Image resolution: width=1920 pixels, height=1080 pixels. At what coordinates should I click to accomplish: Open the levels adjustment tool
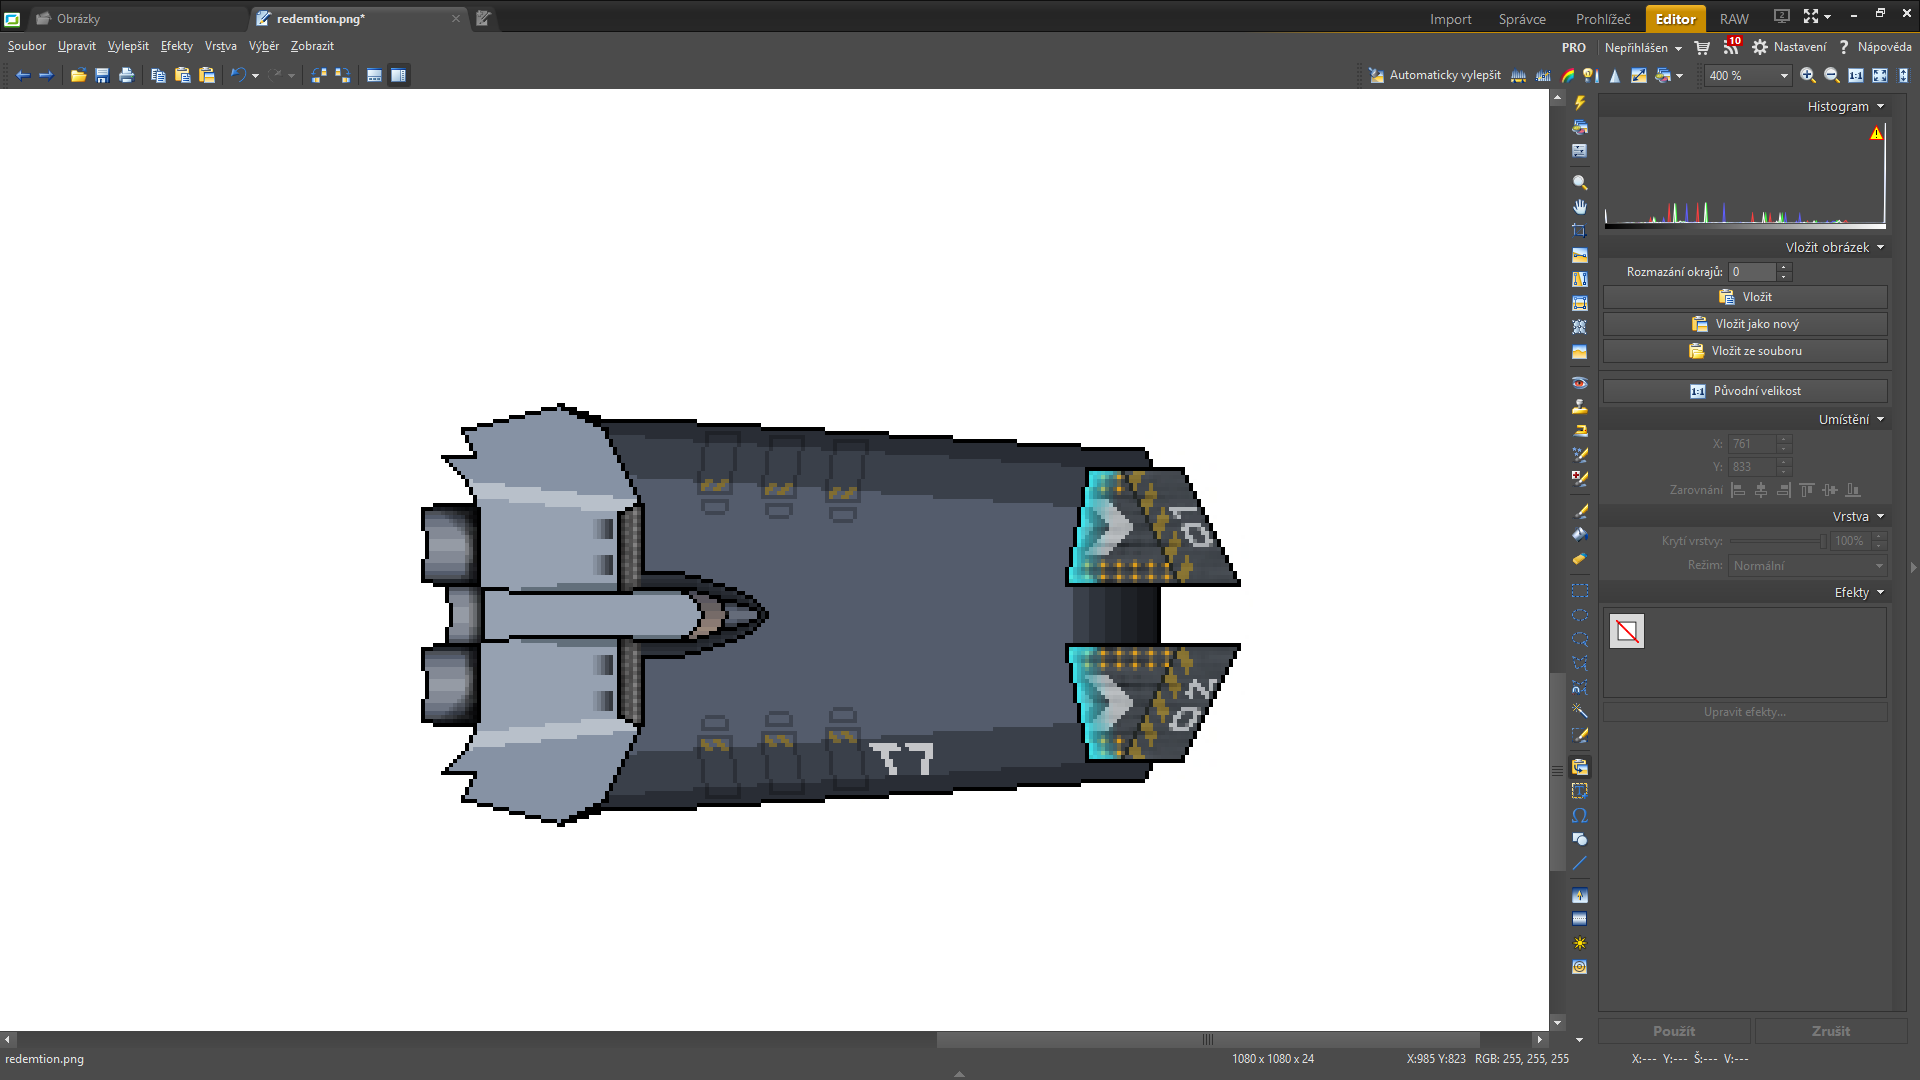coord(1519,75)
